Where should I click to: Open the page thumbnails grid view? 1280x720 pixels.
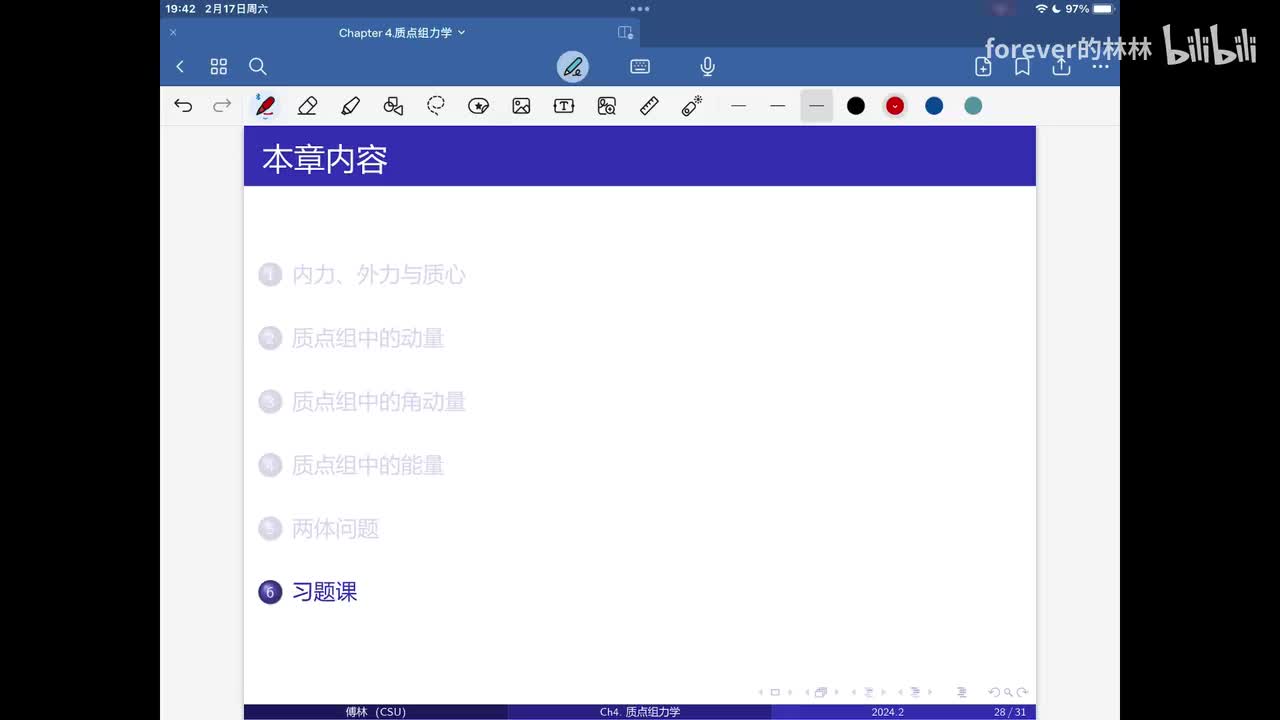tap(219, 66)
